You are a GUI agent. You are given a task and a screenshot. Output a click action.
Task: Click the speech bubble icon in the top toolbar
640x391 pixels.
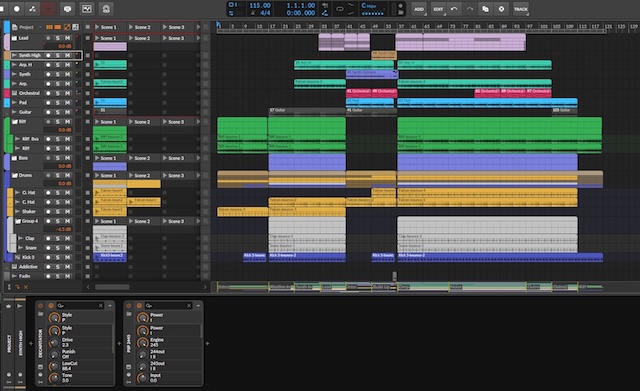67,9
